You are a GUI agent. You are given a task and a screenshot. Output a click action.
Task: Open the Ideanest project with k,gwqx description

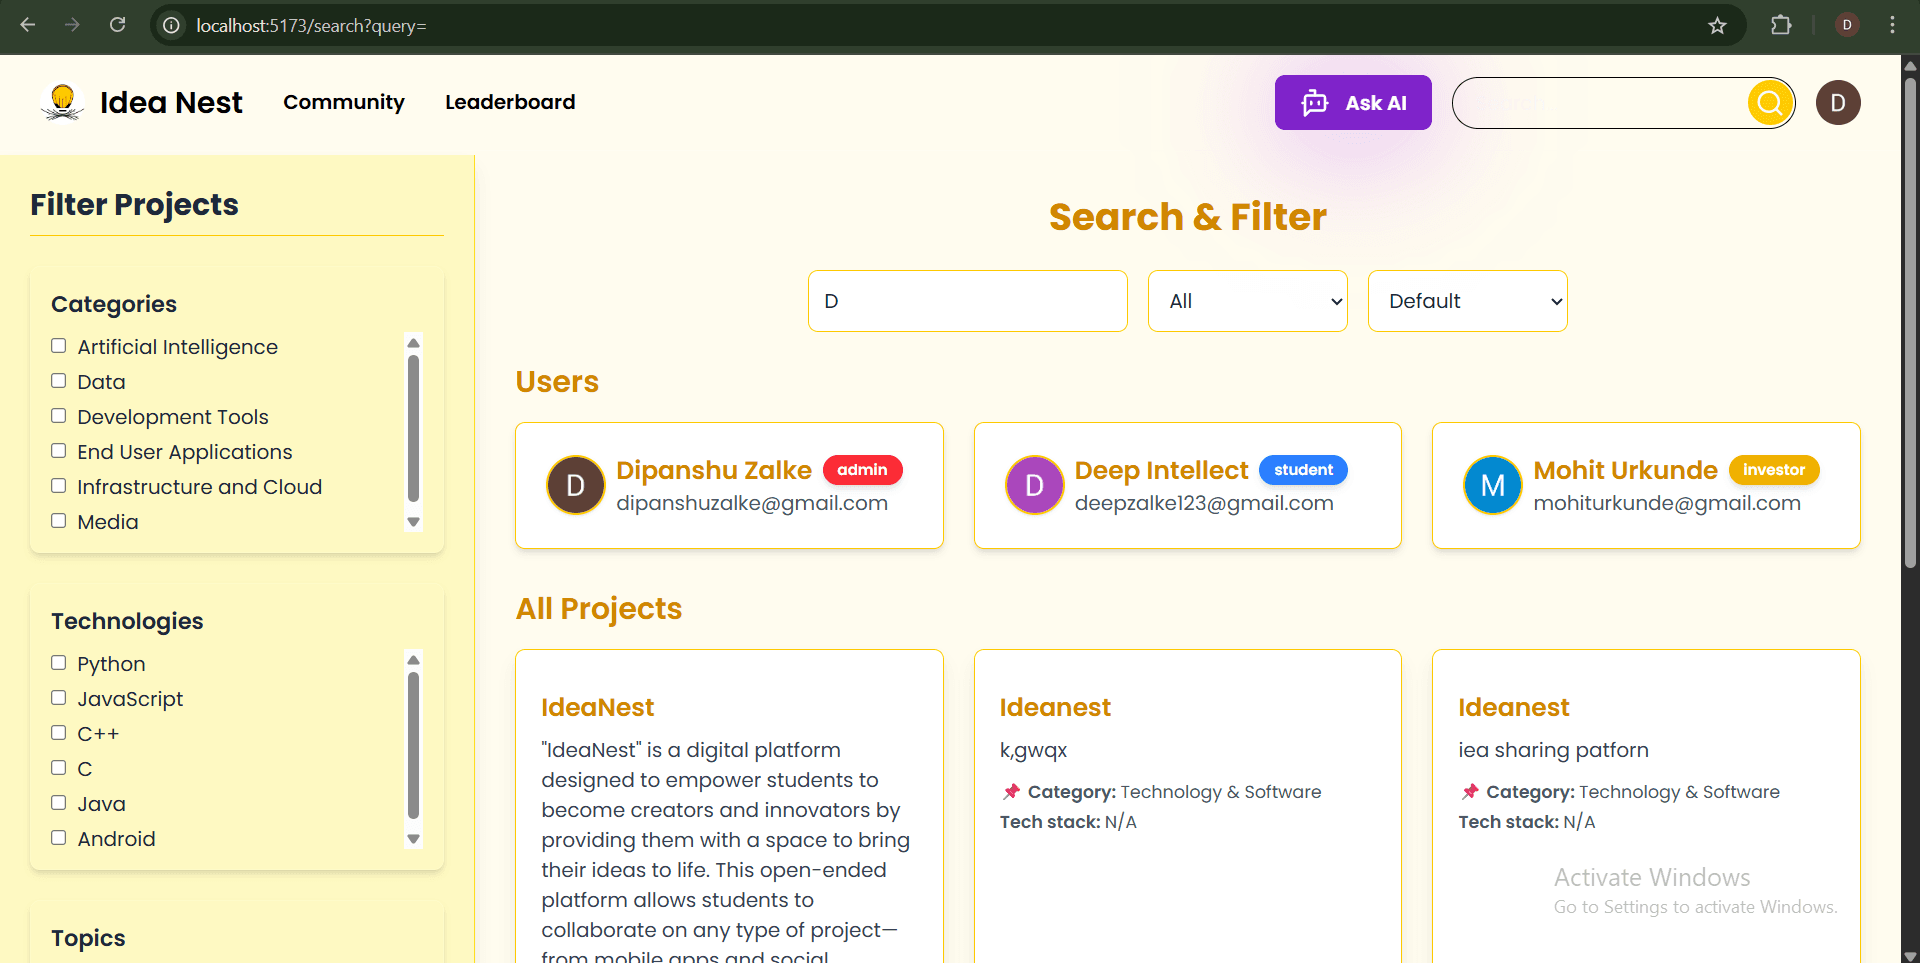pyautogui.click(x=1055, y=707)
